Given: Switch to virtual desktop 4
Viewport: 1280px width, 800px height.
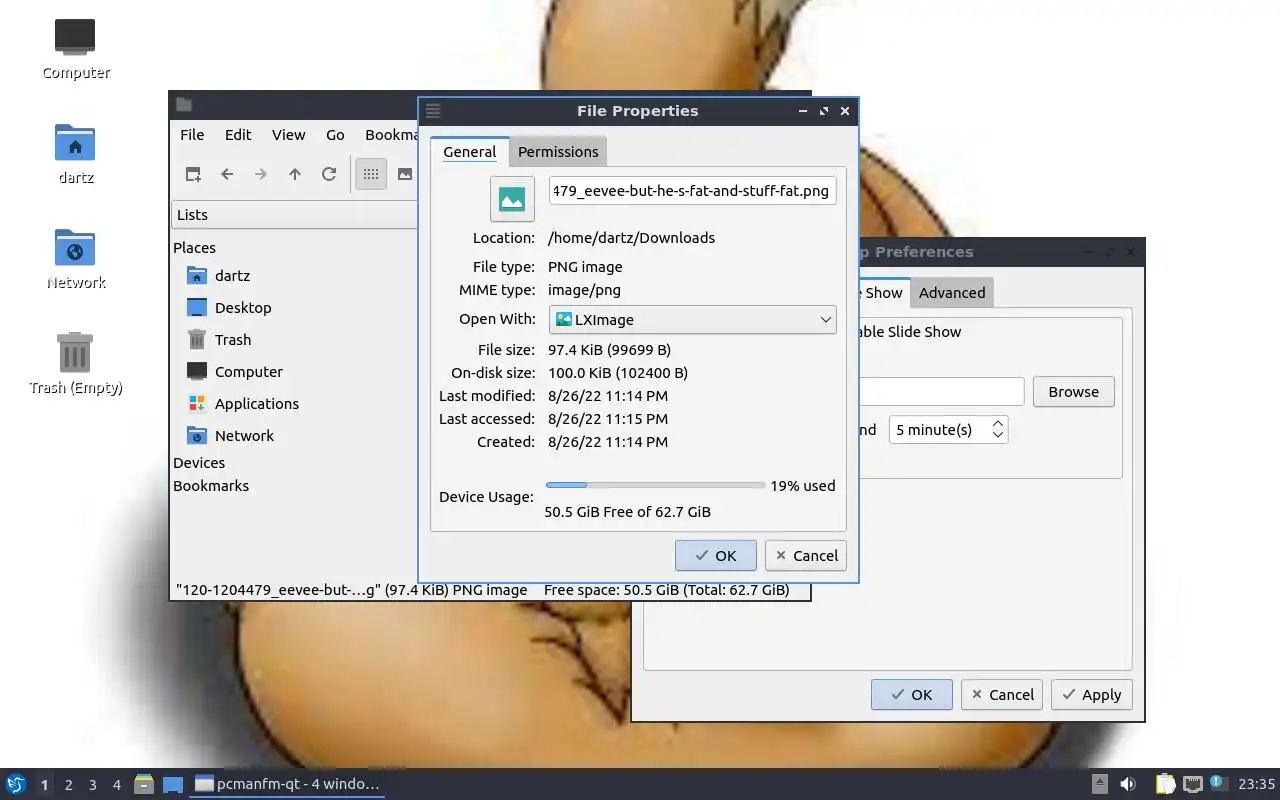Looking at the screenshot, I should click(116, 784).
